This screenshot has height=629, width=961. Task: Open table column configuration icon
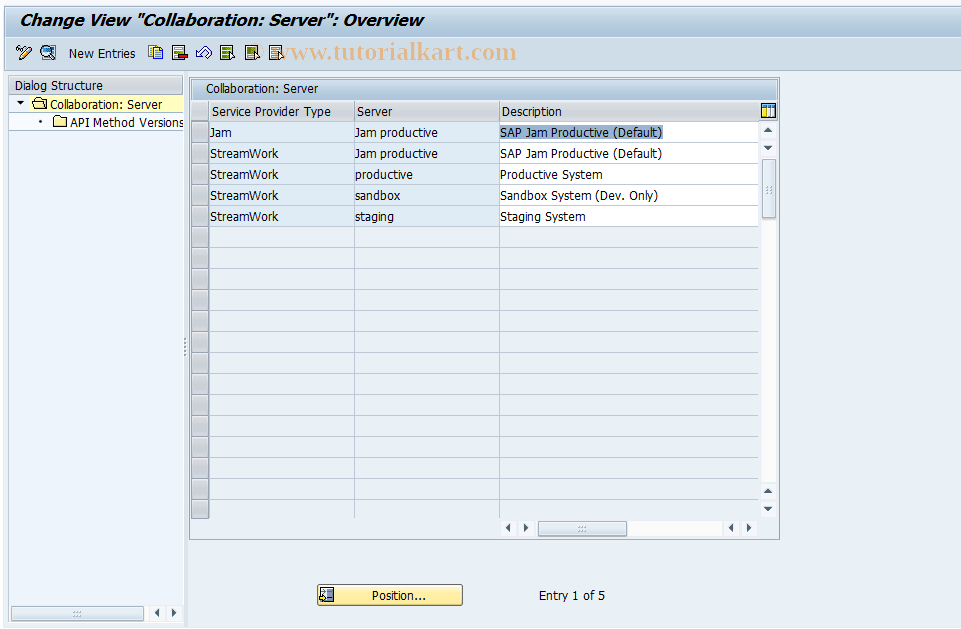pos(768,111)
